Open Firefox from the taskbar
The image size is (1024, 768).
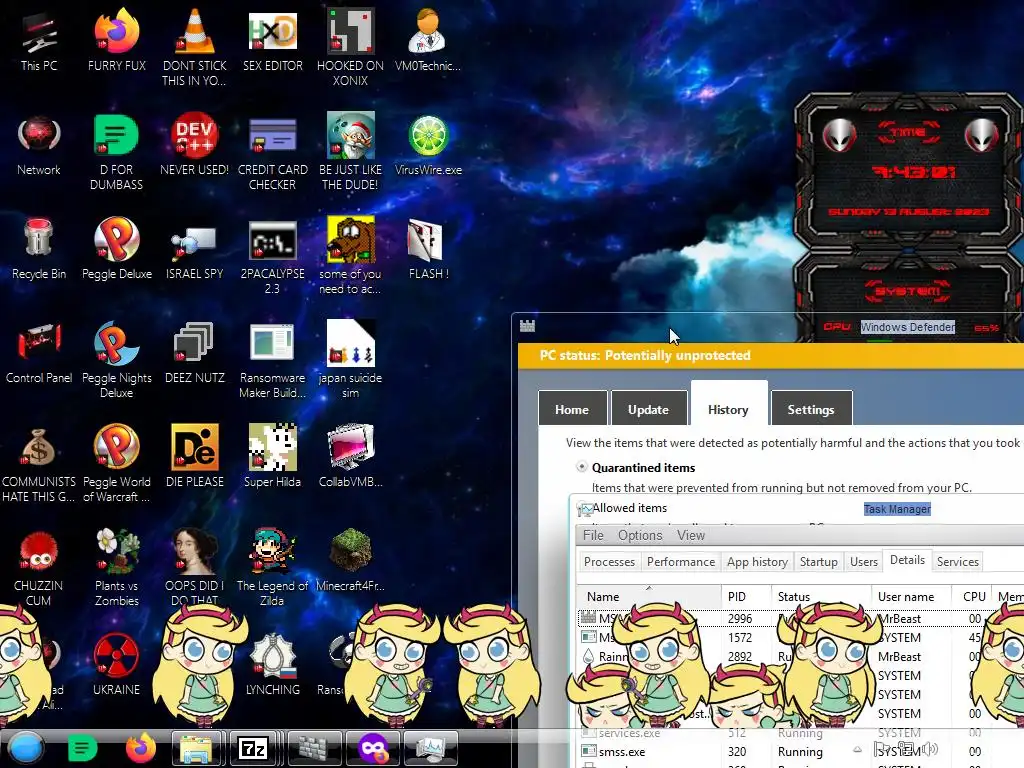[140, 748]
